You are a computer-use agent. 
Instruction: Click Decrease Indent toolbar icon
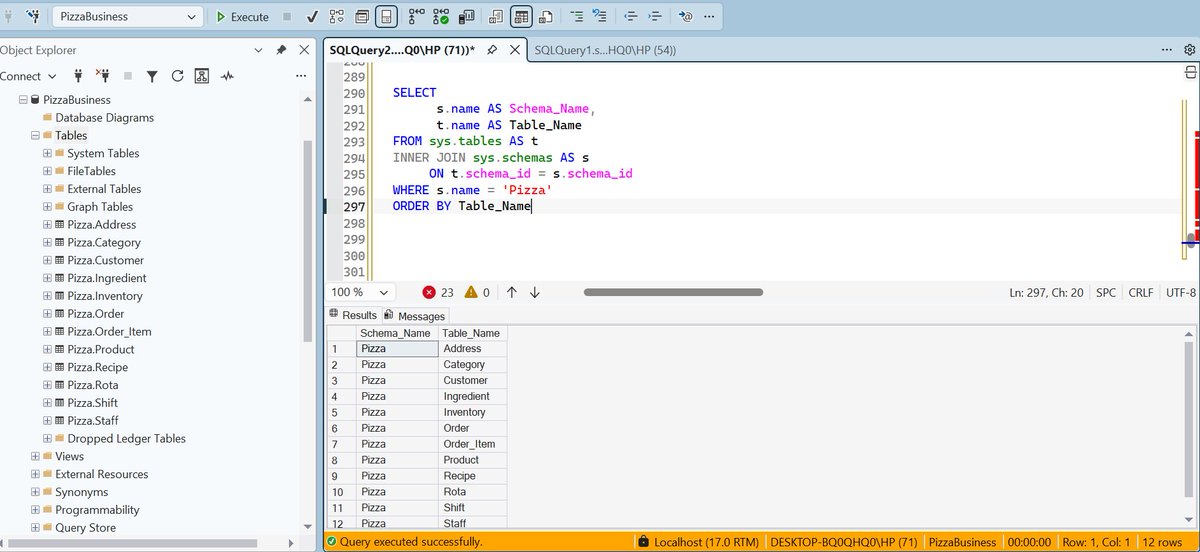(630, 17)
